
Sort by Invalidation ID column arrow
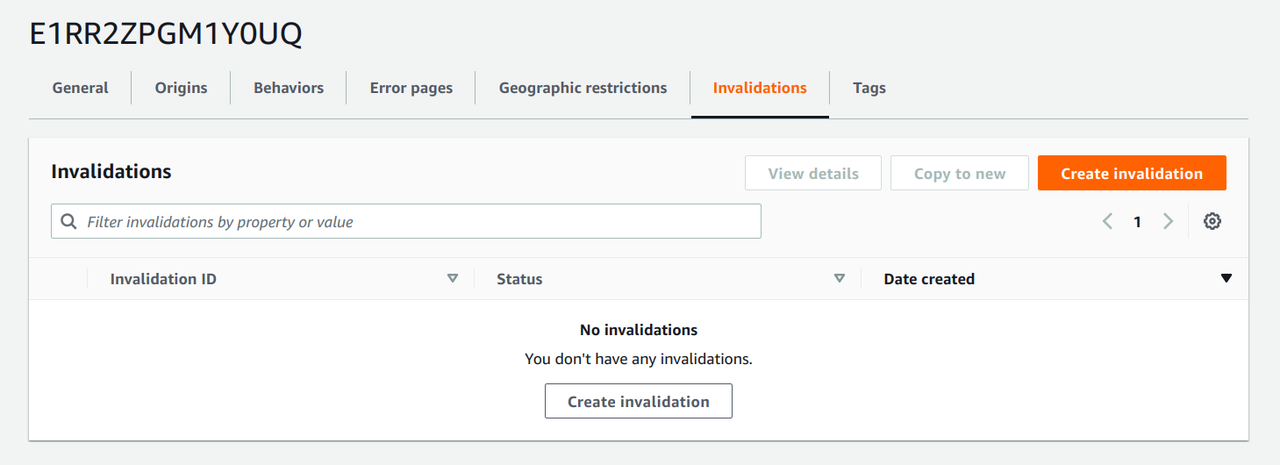(x=452, y=279)
